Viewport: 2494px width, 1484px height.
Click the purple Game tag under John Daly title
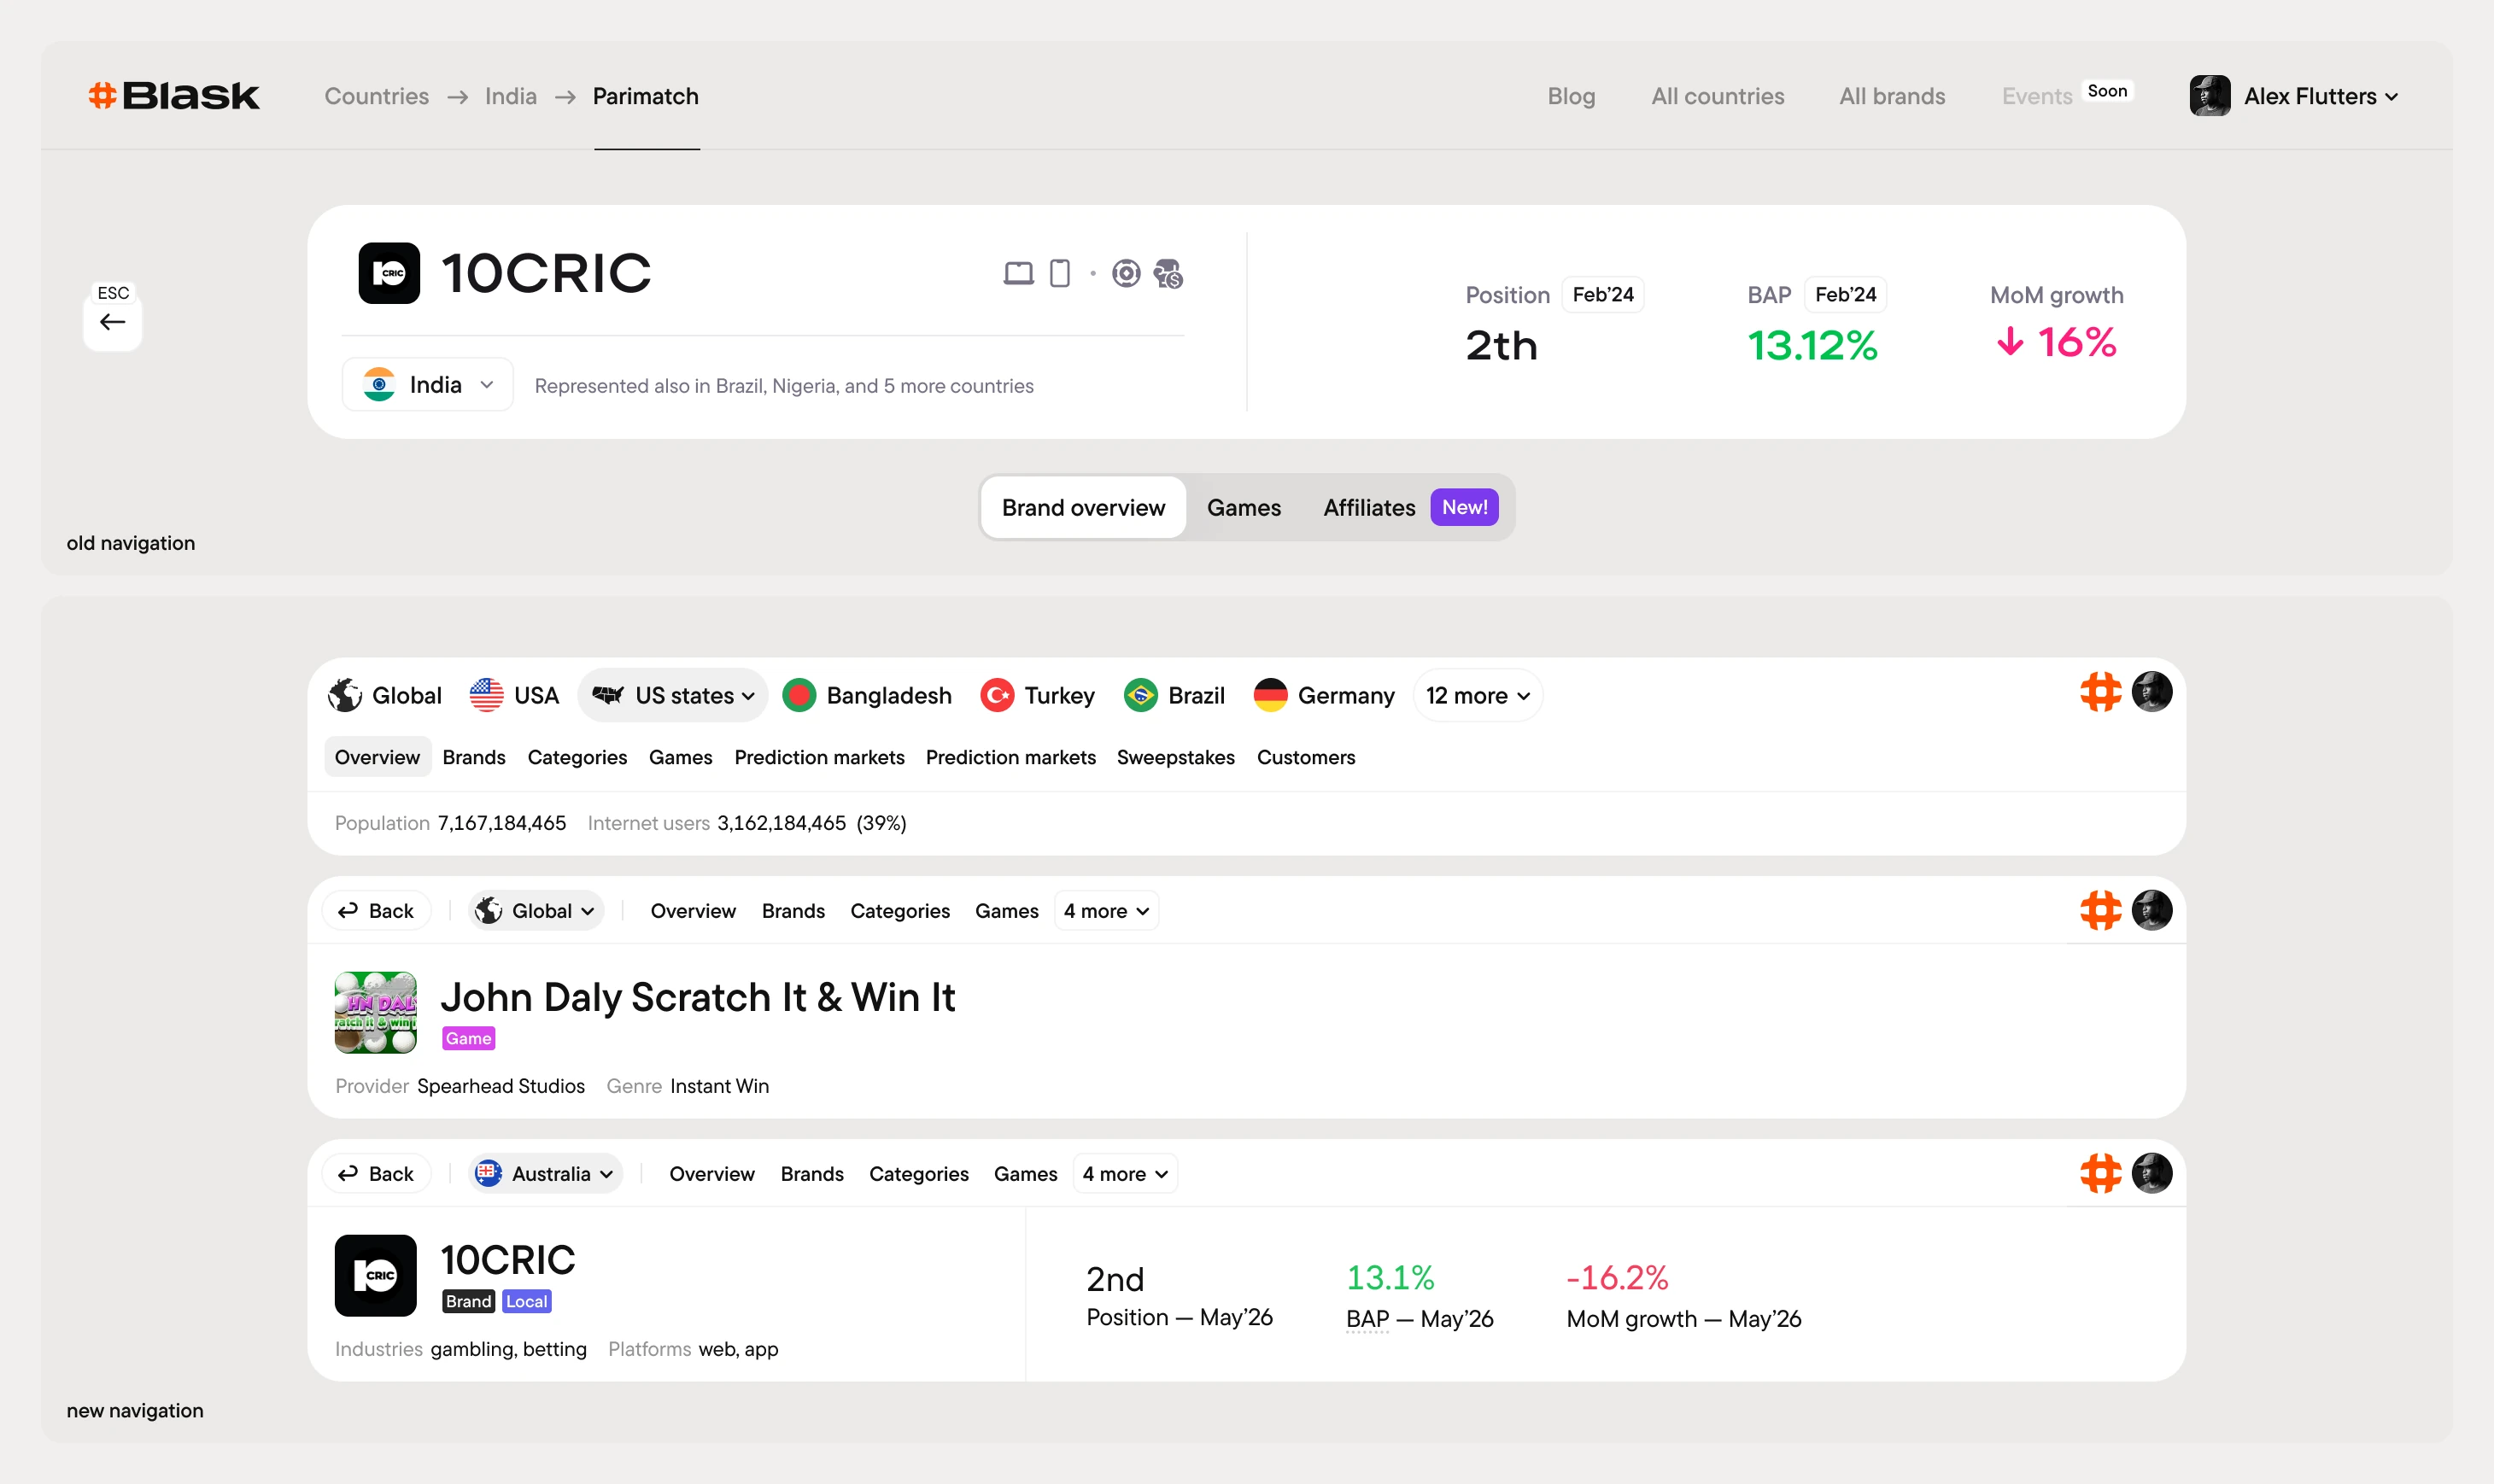pyautogui.click(x=469, y=1038)
